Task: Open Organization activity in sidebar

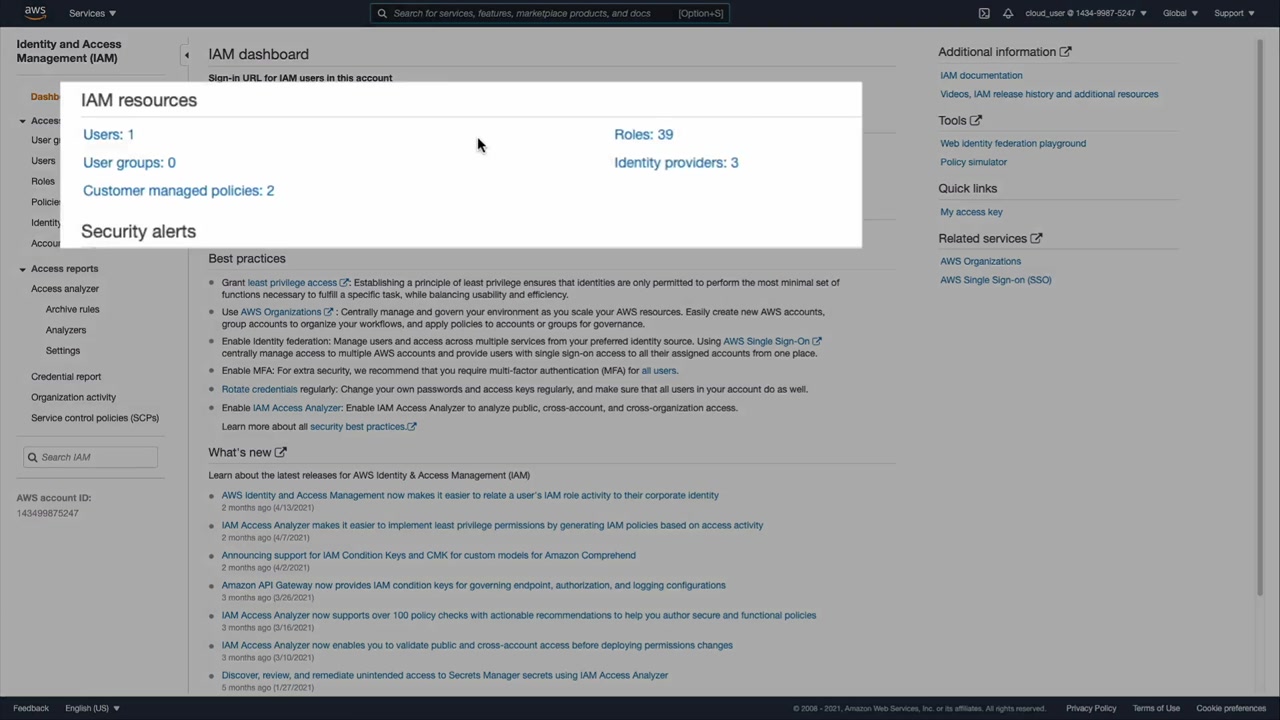Action: point(73,397)
